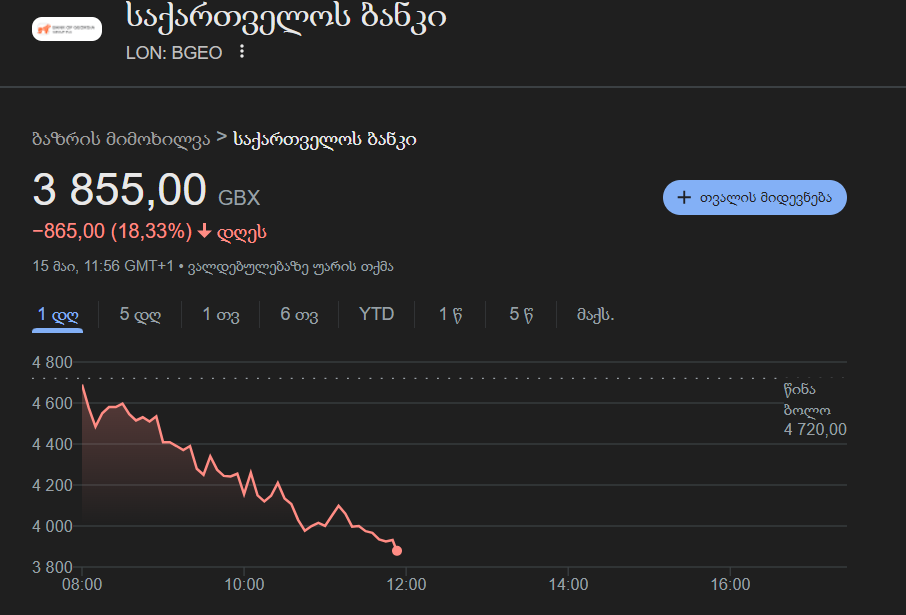Screen dimensions: 906x615
Task: Select the მაქს. range tab
Action: [x=595, y=314]
